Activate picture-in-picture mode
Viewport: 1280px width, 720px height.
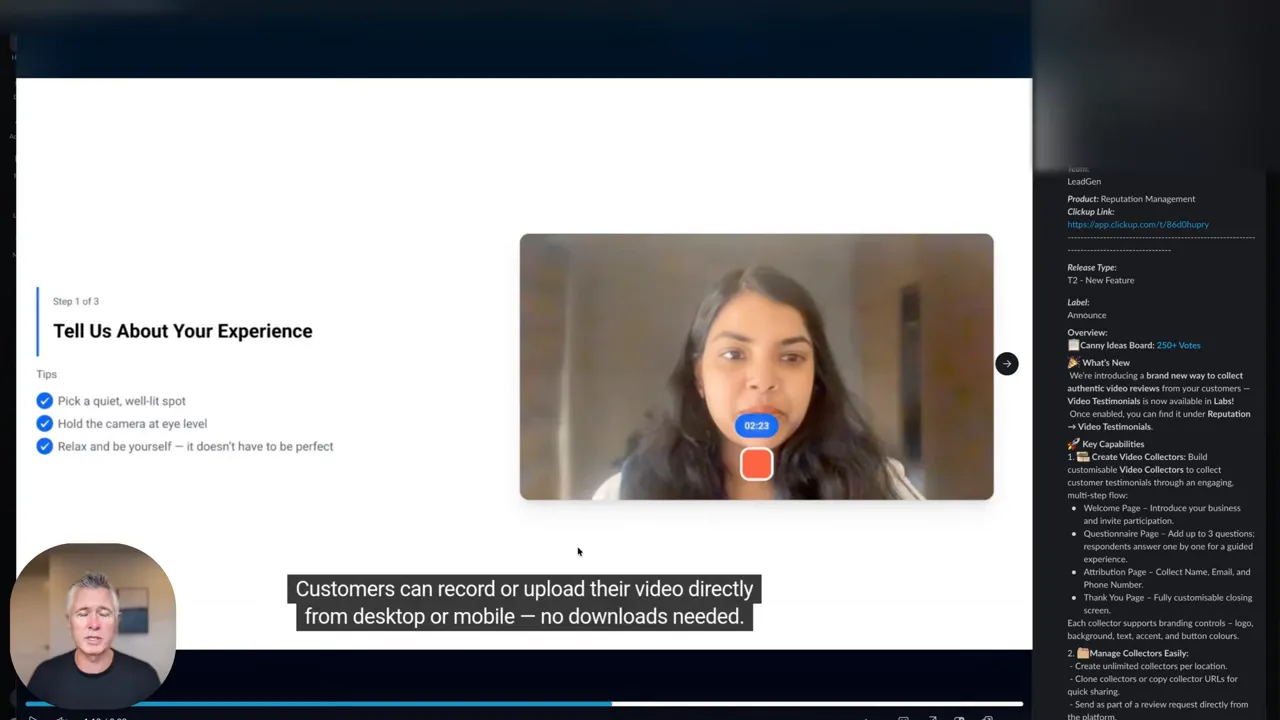pos(933,717)
